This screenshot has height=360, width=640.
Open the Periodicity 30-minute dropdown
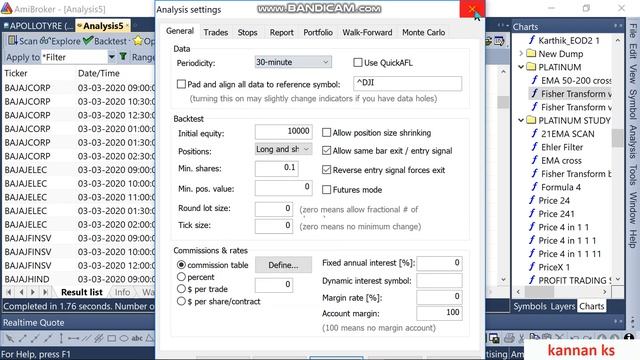(293, 62)
